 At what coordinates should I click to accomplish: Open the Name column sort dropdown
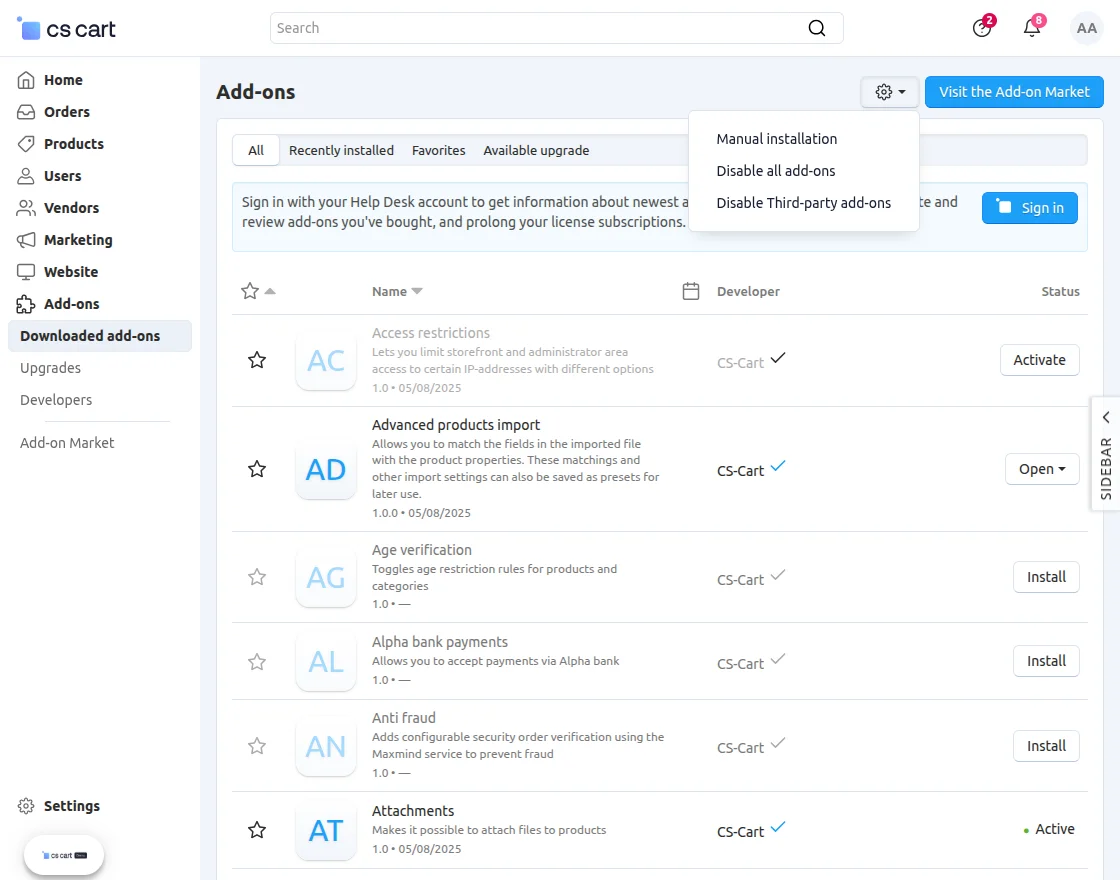(x=397, y=291)
